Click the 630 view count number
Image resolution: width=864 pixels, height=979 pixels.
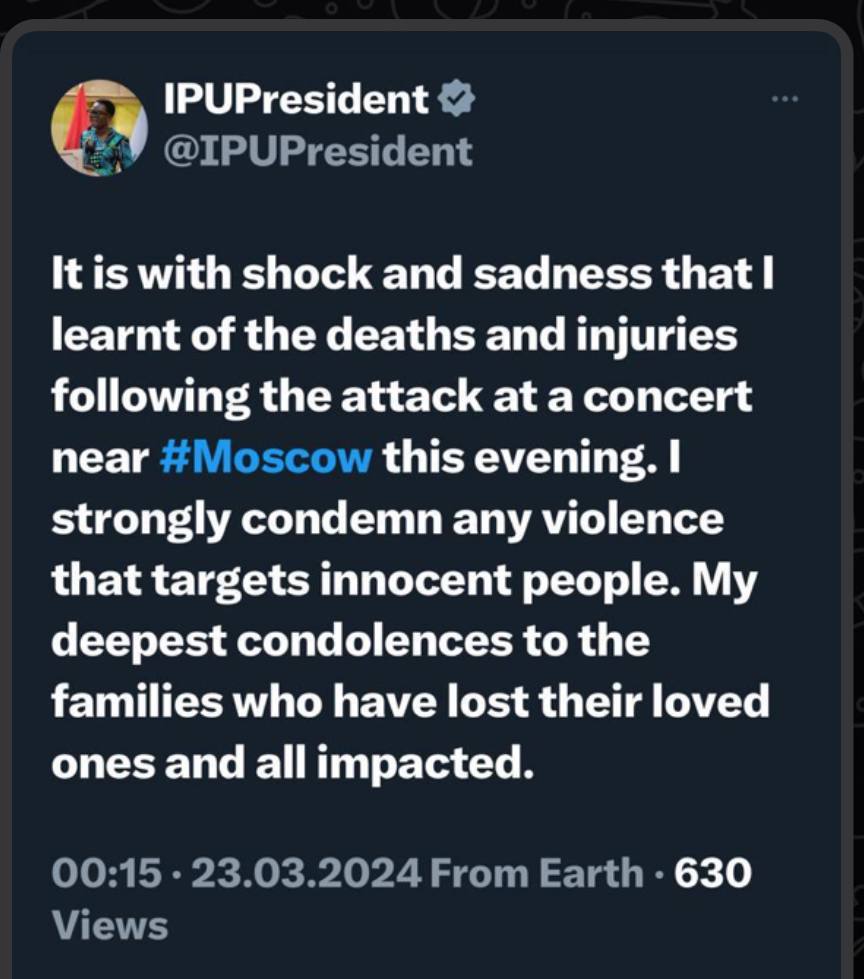coord(712,873)
